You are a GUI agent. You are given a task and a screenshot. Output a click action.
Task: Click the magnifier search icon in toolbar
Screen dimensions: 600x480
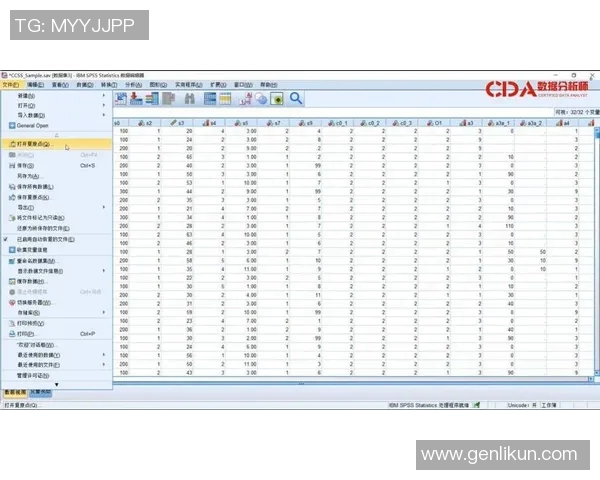click(296, 98)
